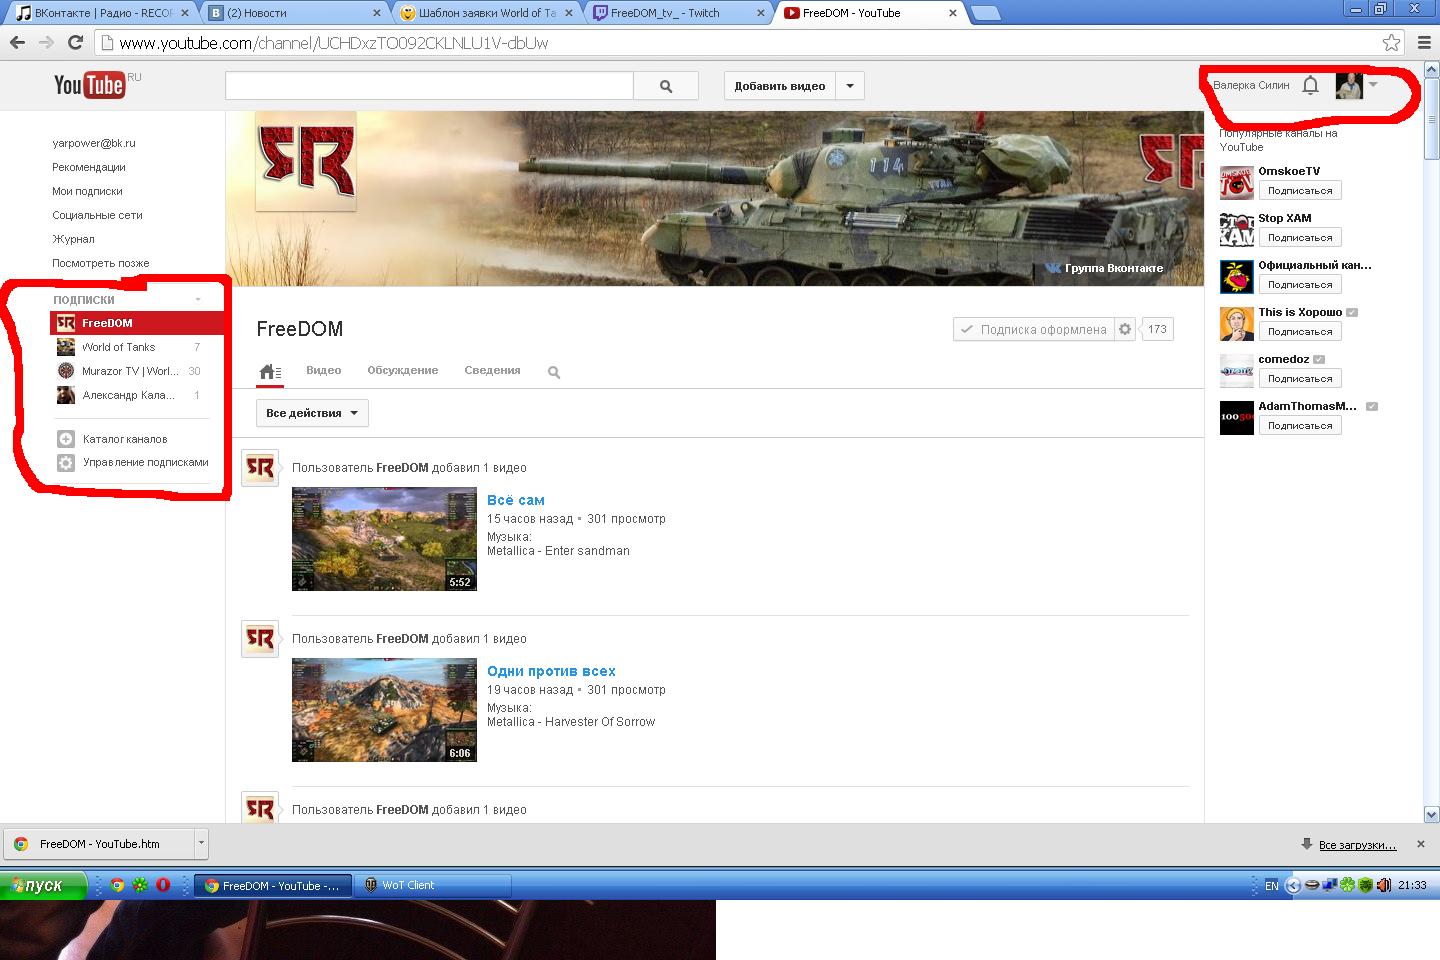The image size is (1440, 960).
Task: Open subscription settings gear next to 173
Action: pos(1125,329)
